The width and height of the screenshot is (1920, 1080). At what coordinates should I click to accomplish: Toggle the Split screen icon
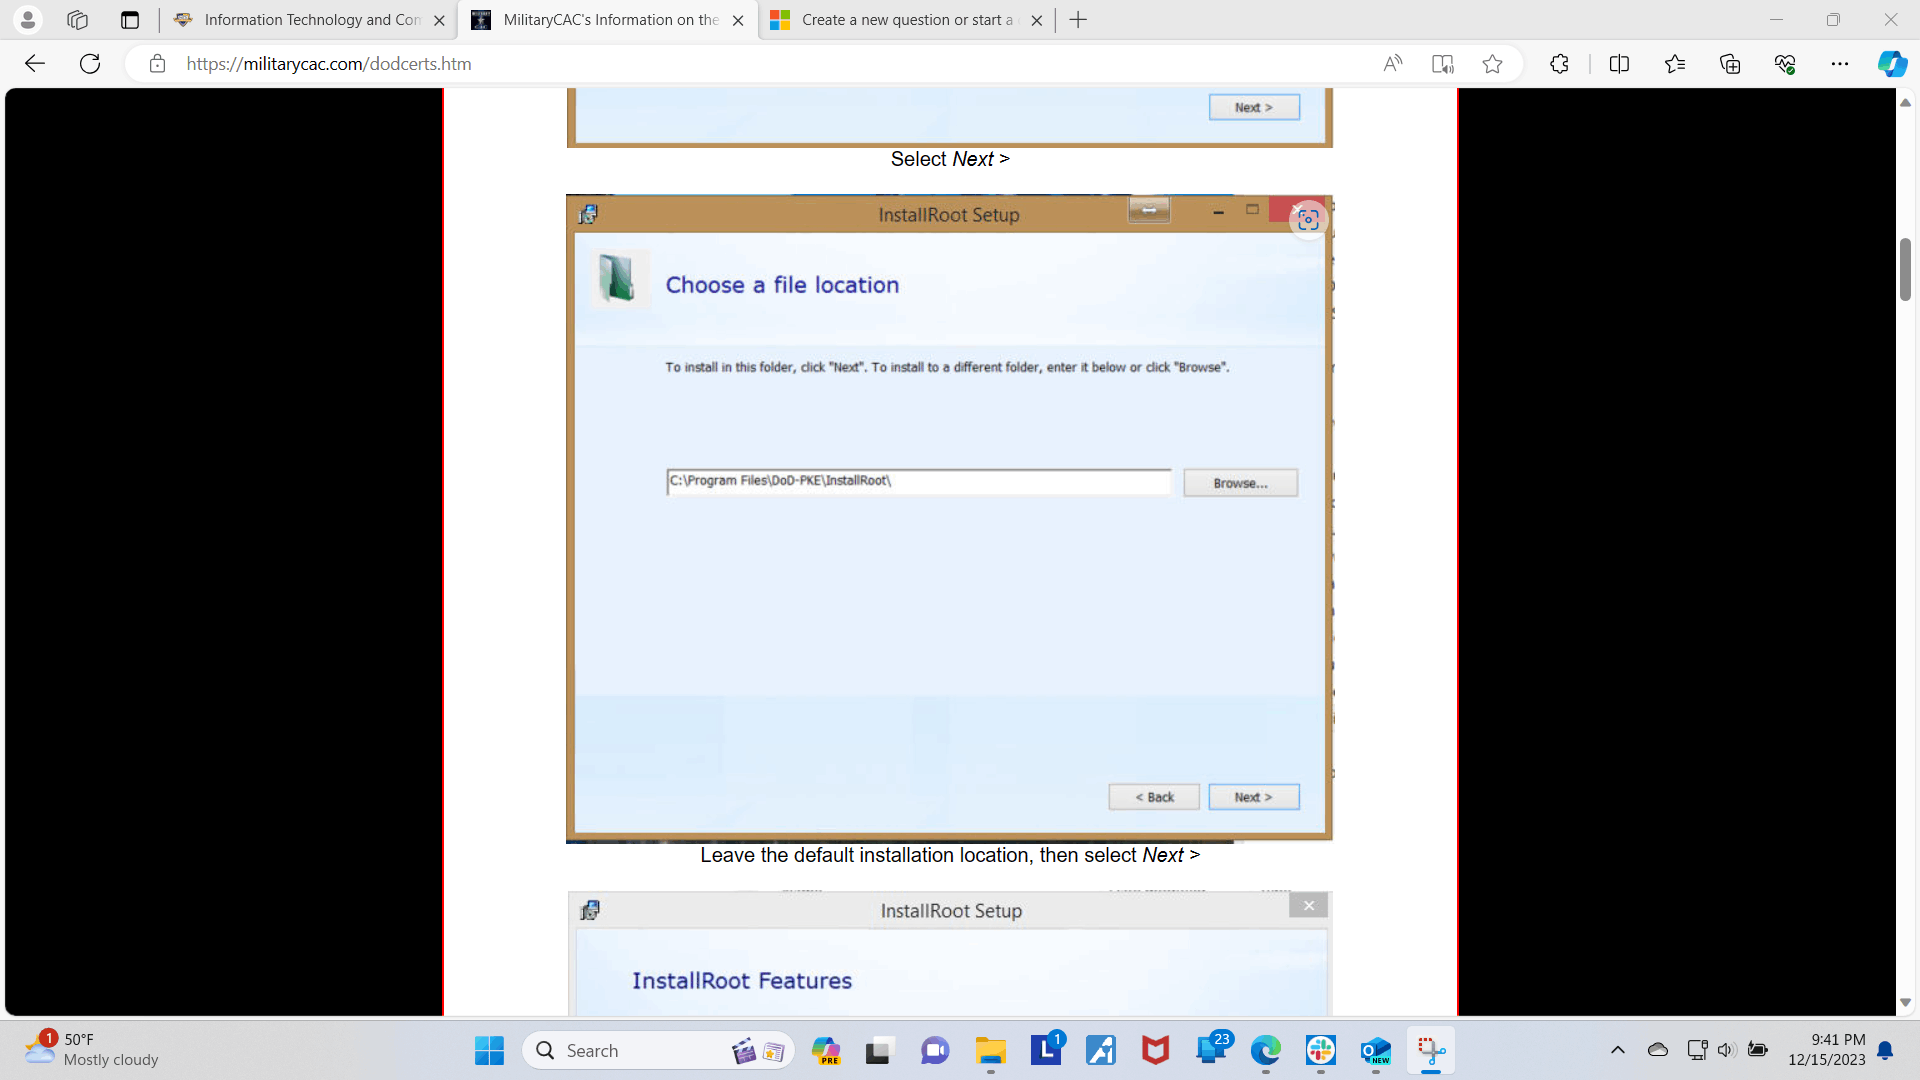click(1619, 64)
